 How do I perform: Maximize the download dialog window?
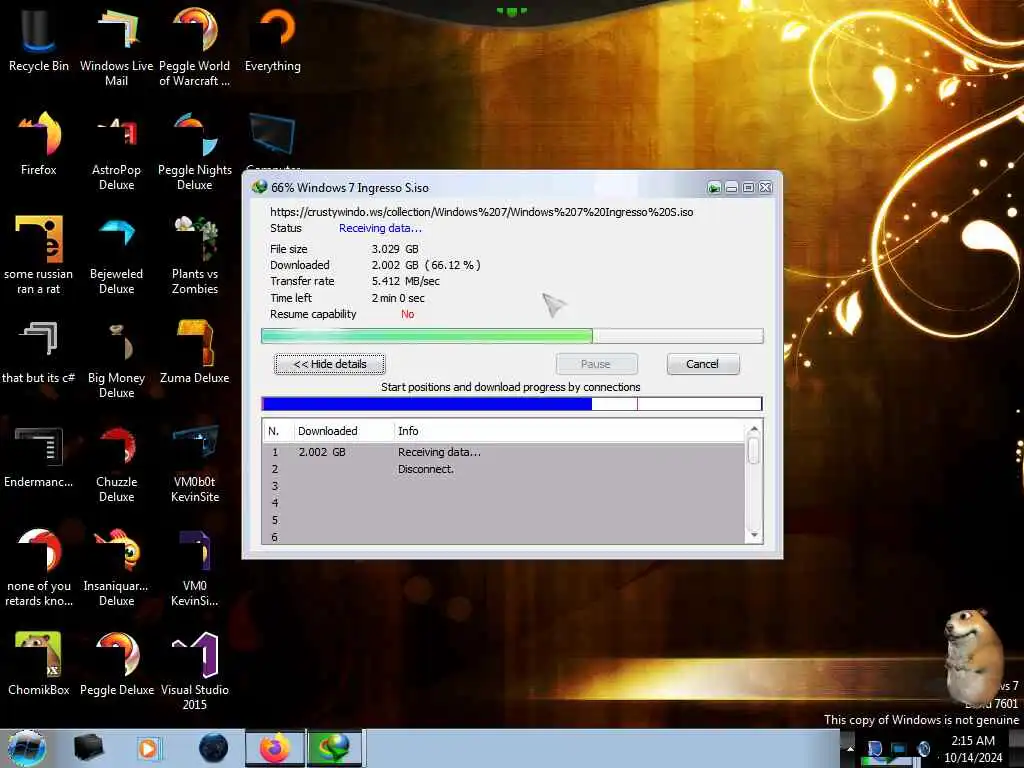(x=748, y=188)
